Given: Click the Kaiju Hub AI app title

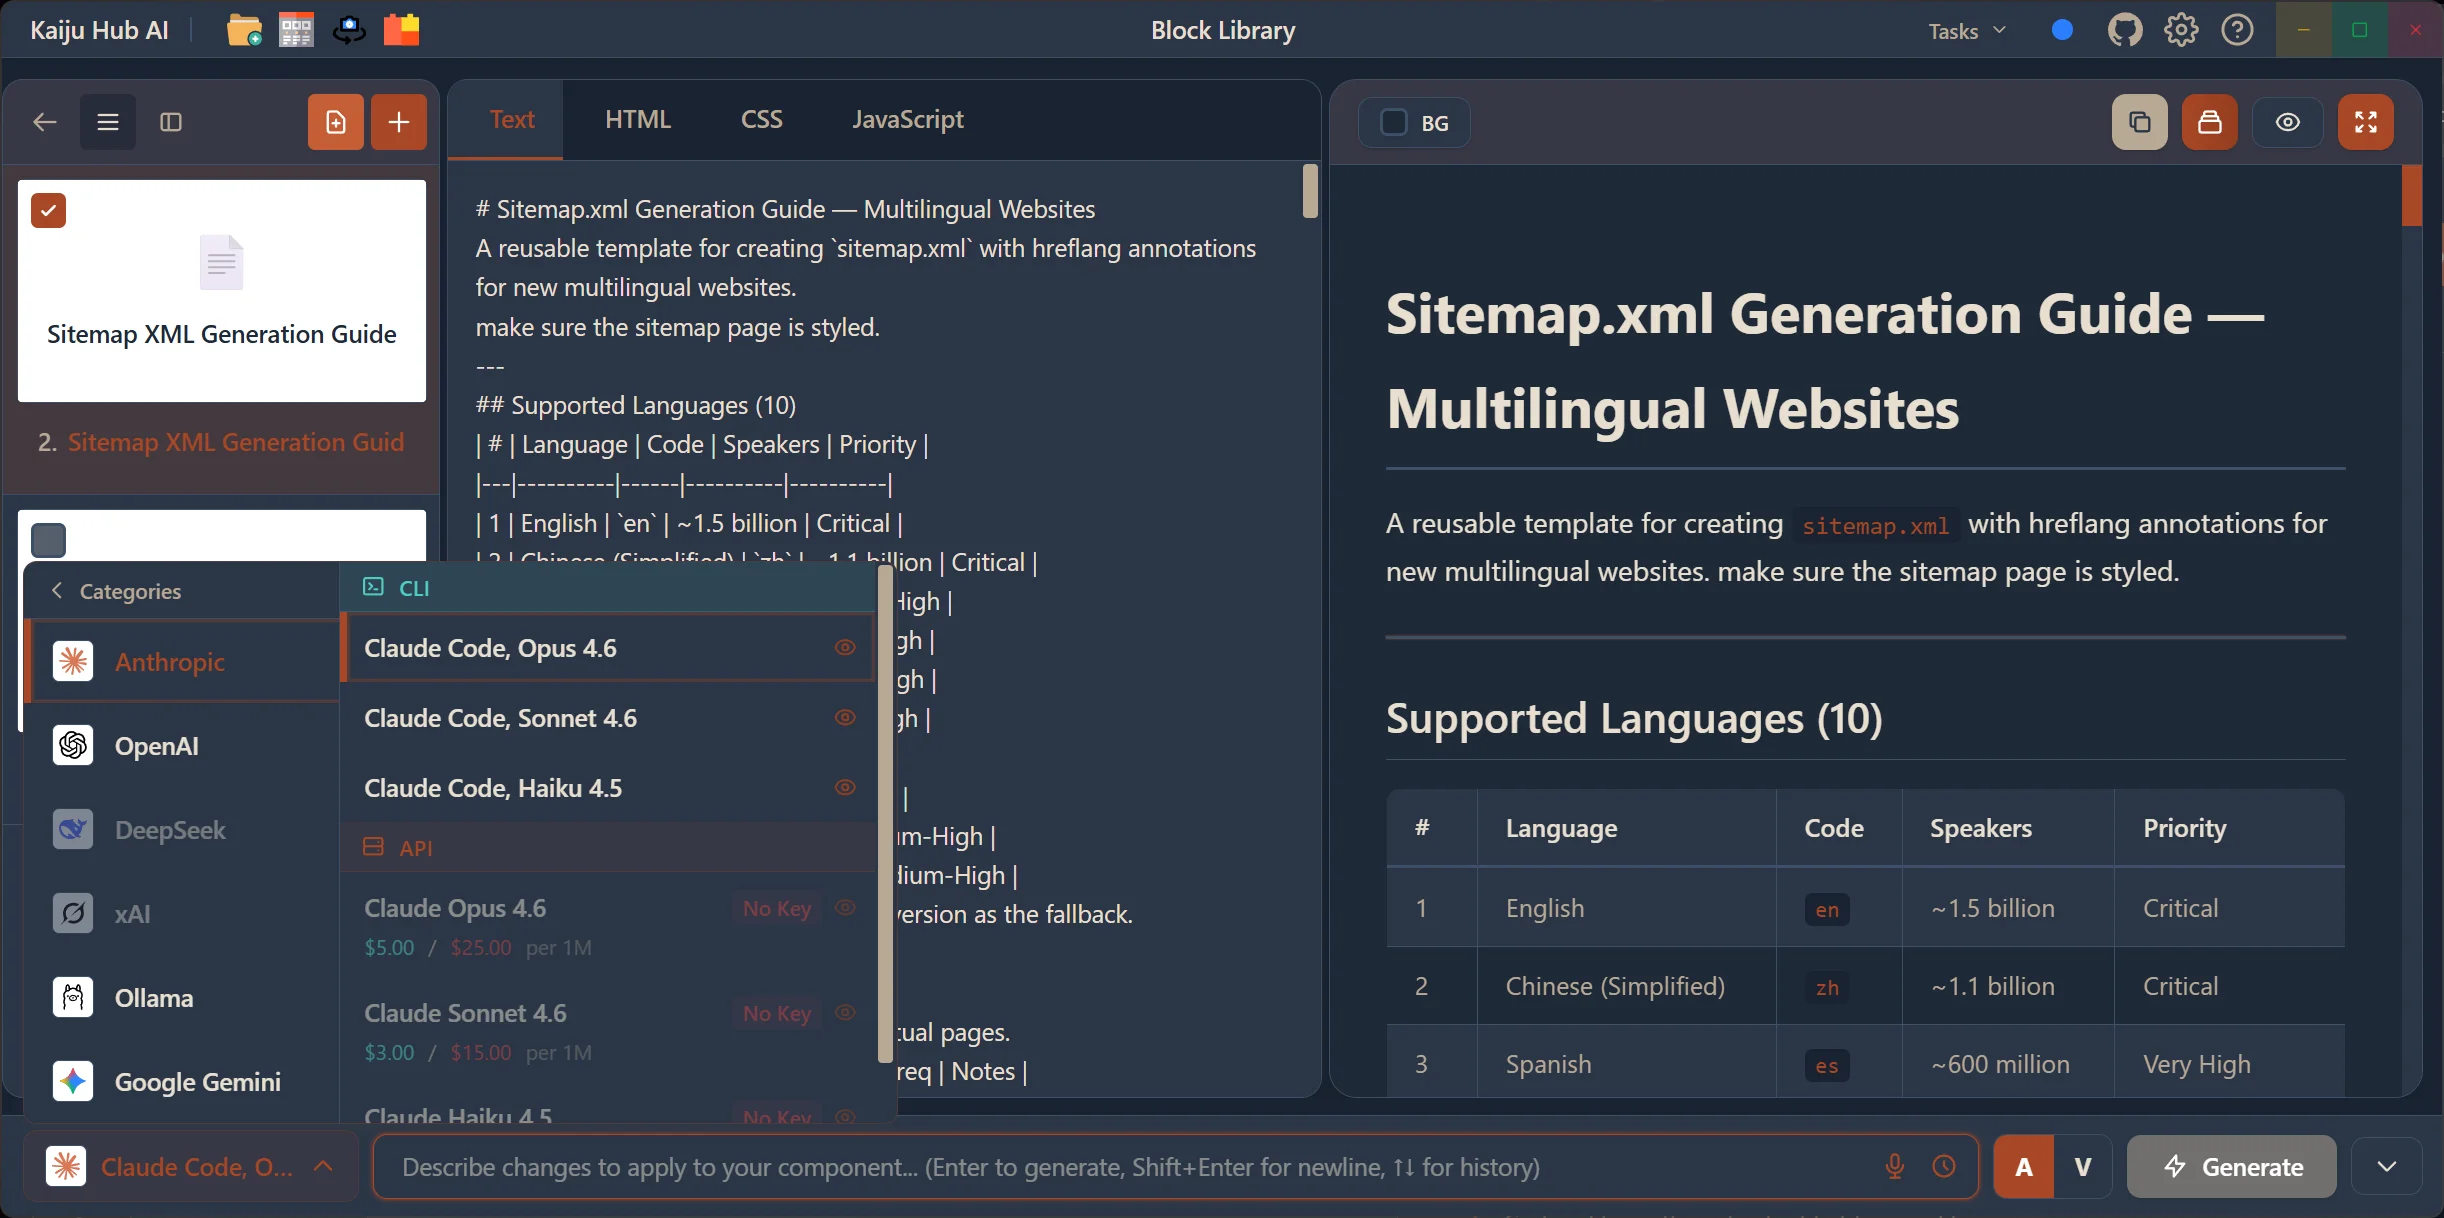Looking at the screenshot, I should click(99, 30).
